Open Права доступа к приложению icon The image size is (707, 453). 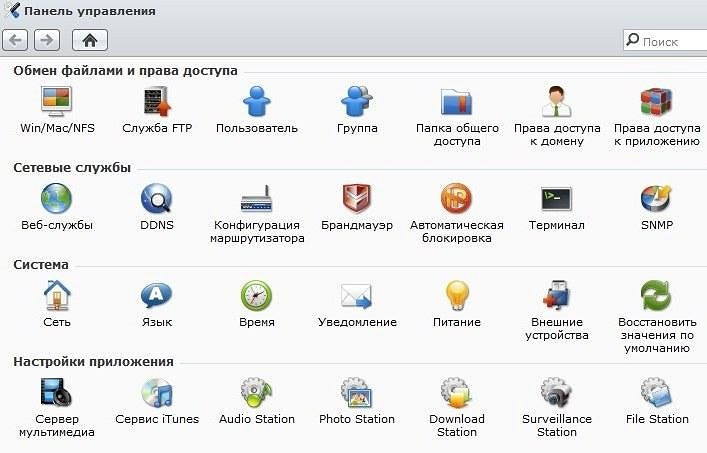pos(656,102)
